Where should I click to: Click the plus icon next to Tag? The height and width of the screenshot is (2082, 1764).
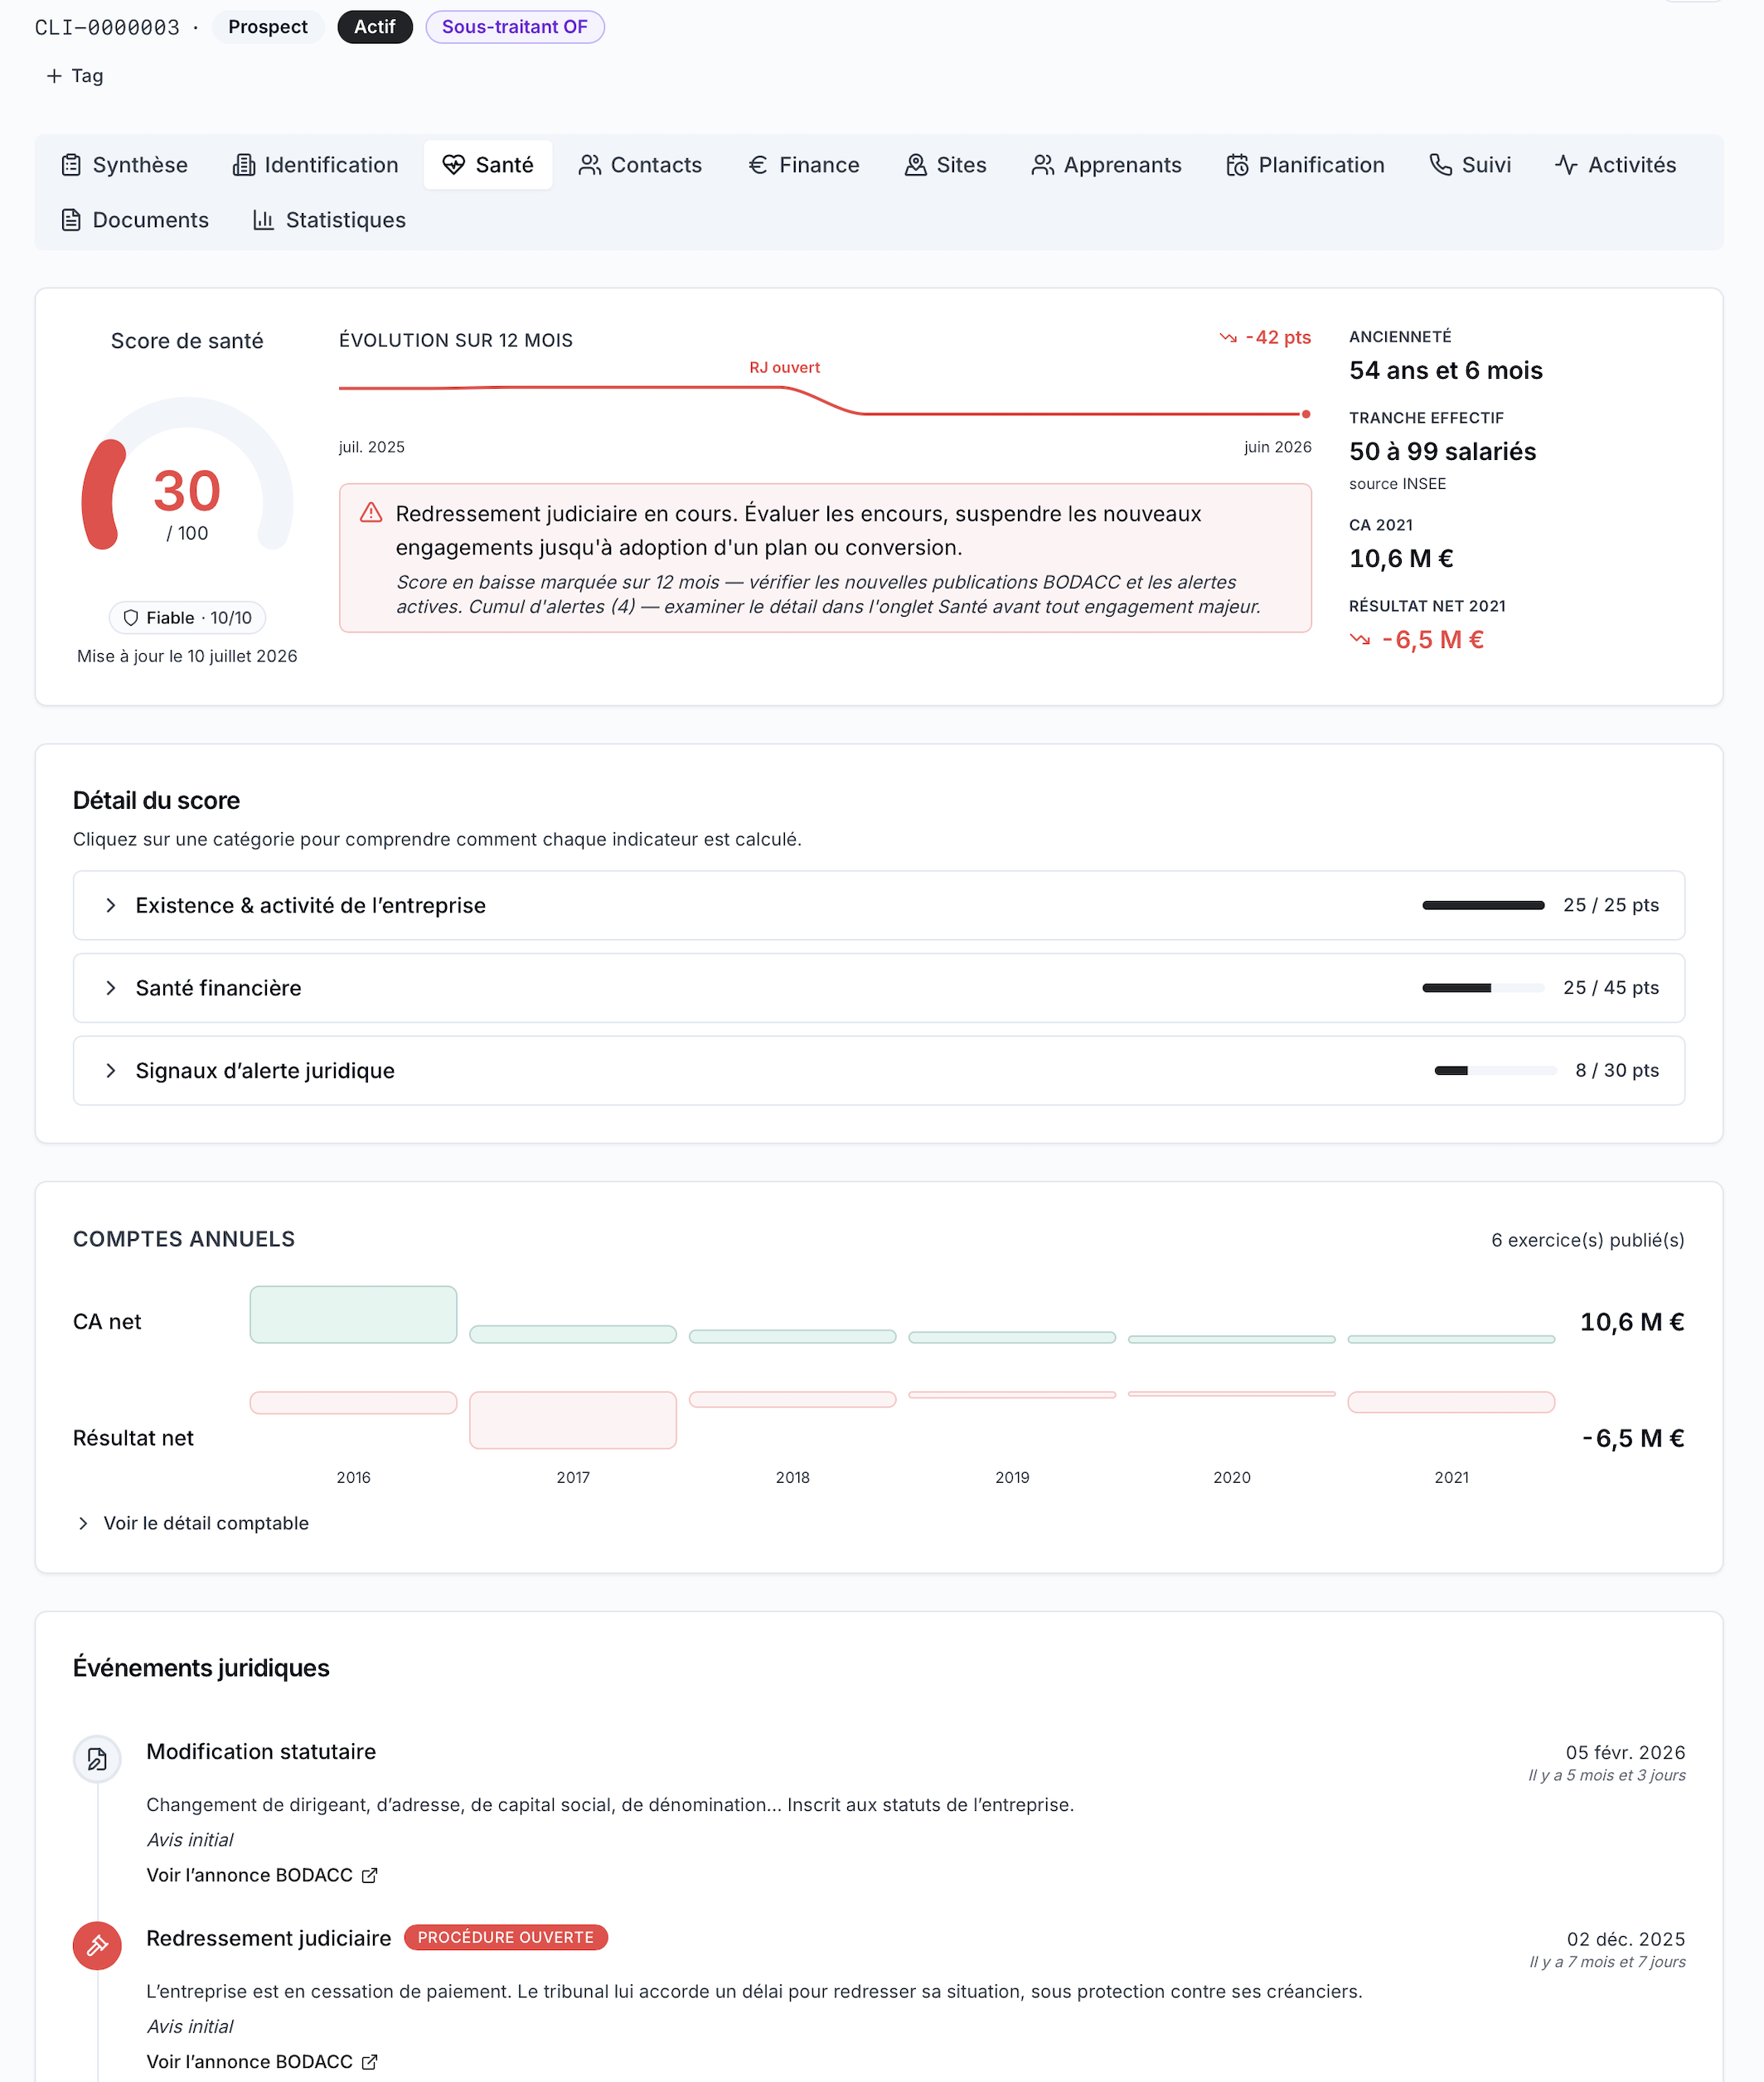54,76
